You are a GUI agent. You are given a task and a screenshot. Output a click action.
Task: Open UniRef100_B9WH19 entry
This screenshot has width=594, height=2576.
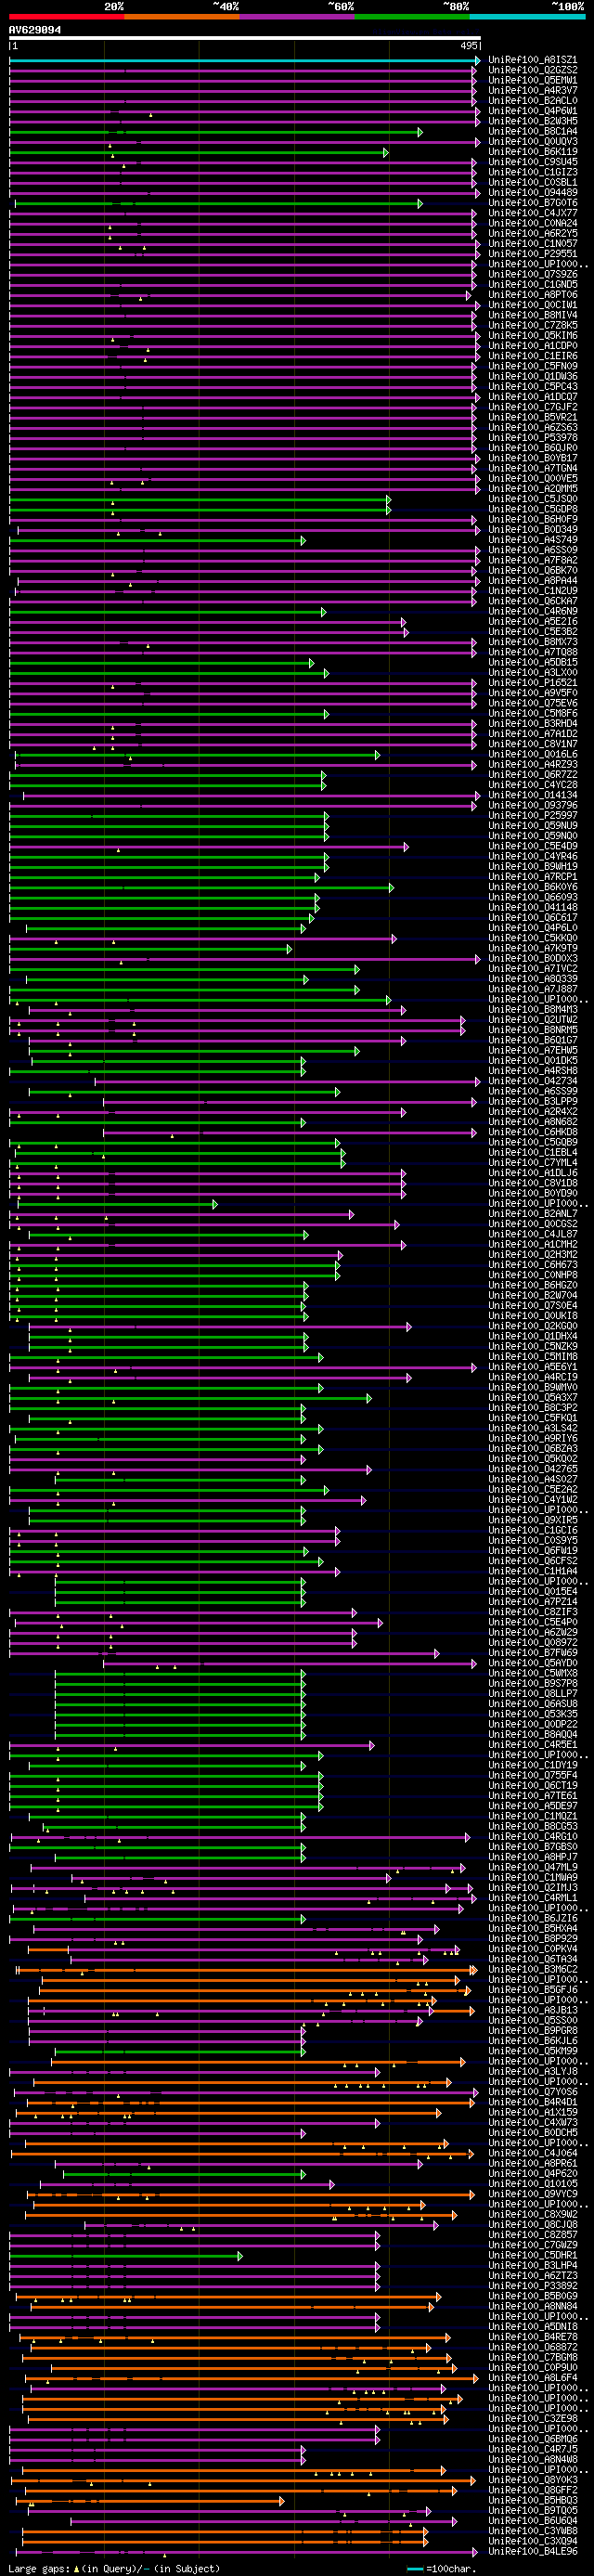click(532, 866)
